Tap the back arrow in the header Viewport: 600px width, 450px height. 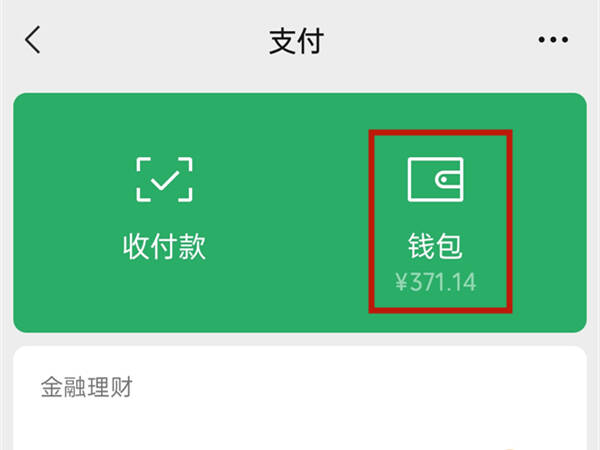(33, 39)
